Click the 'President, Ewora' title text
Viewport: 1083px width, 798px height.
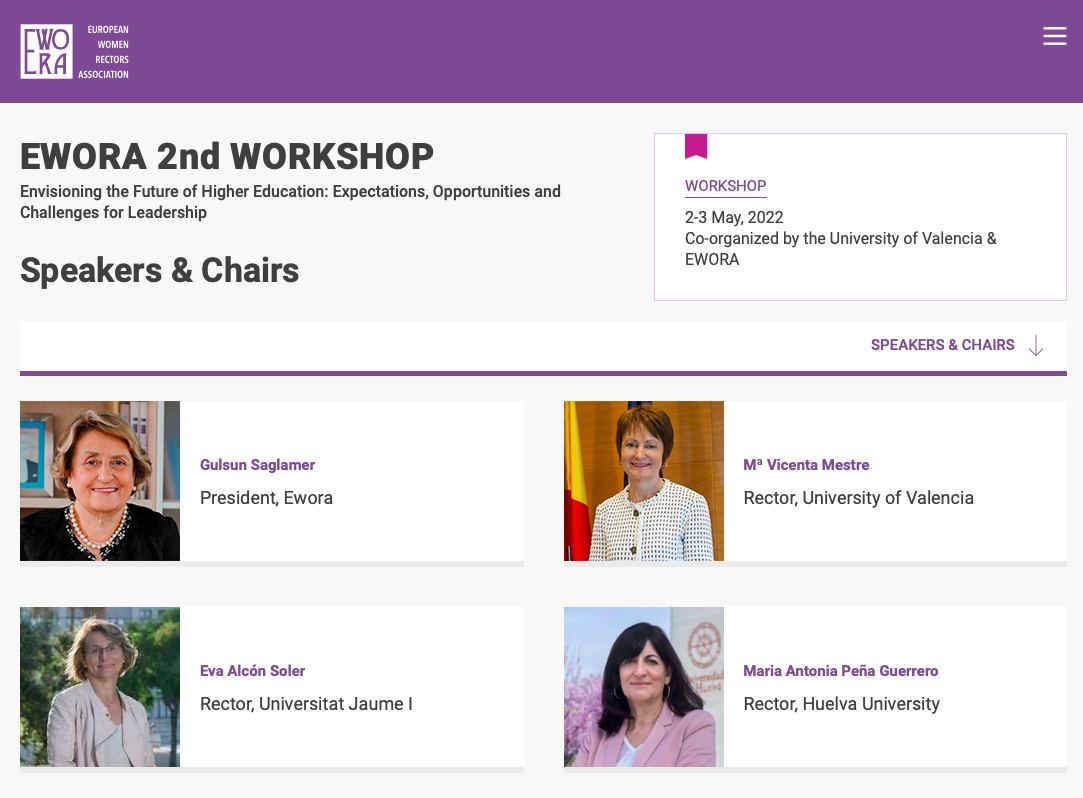[x=266, y=498]
